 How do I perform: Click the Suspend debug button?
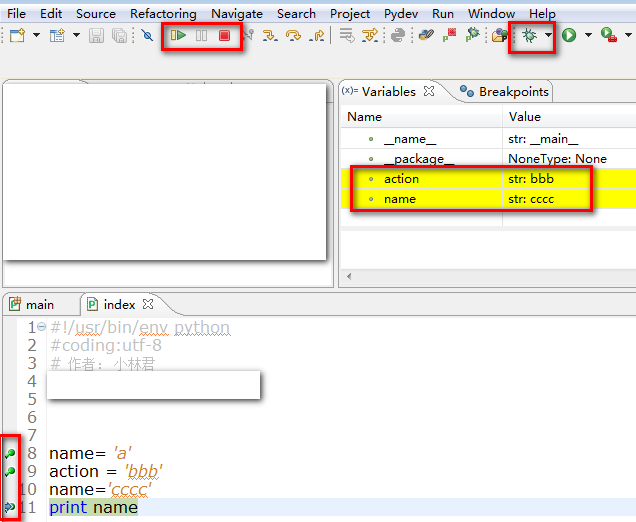coord(202,35)
